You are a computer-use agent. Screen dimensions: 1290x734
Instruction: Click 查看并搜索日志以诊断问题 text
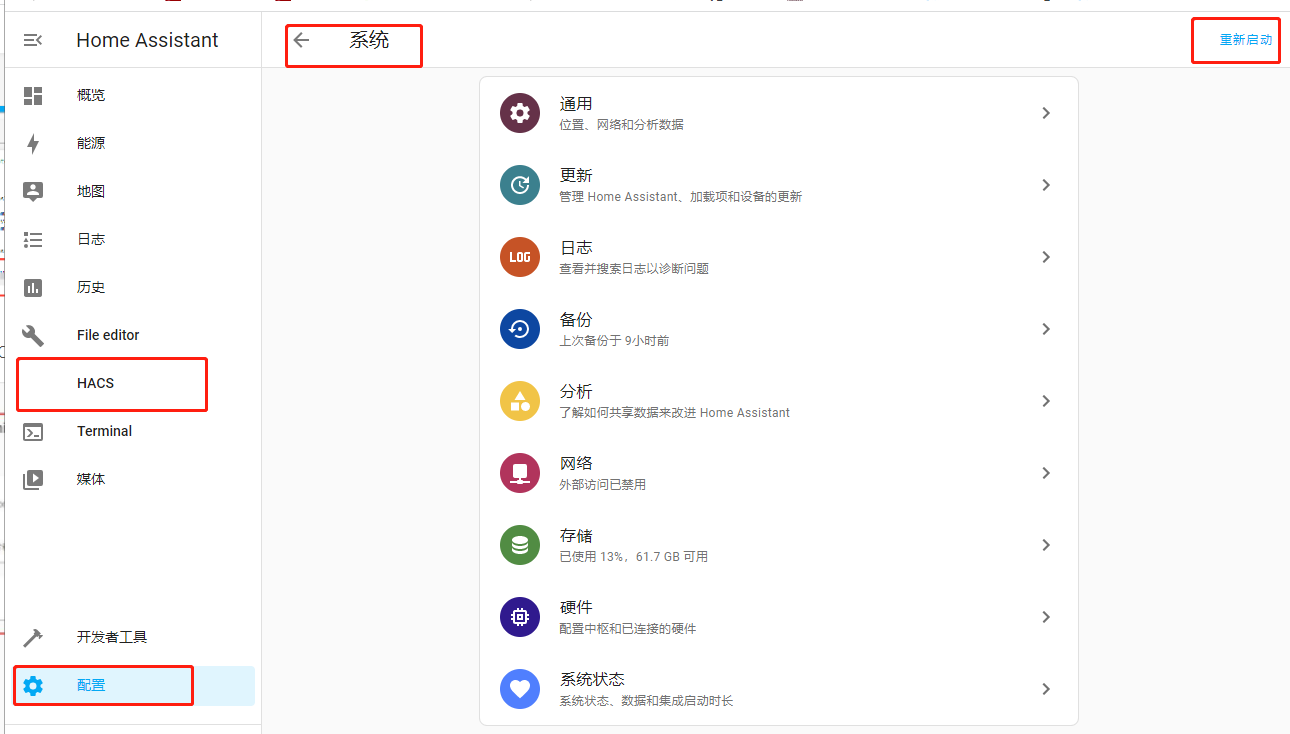tap(634, 269)
